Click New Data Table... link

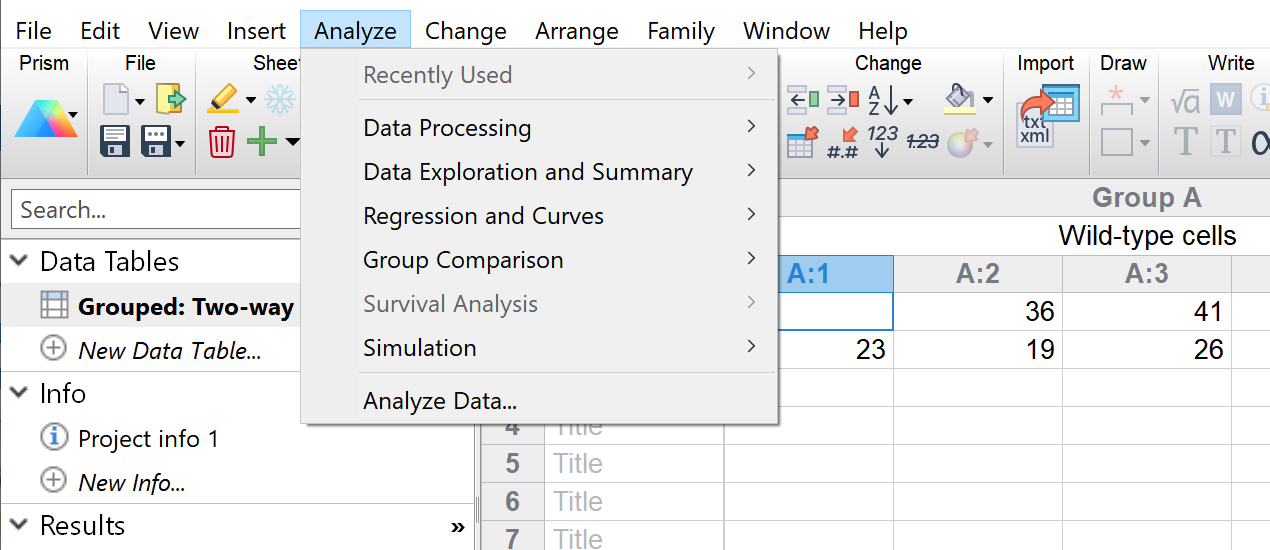click(169, 351)
